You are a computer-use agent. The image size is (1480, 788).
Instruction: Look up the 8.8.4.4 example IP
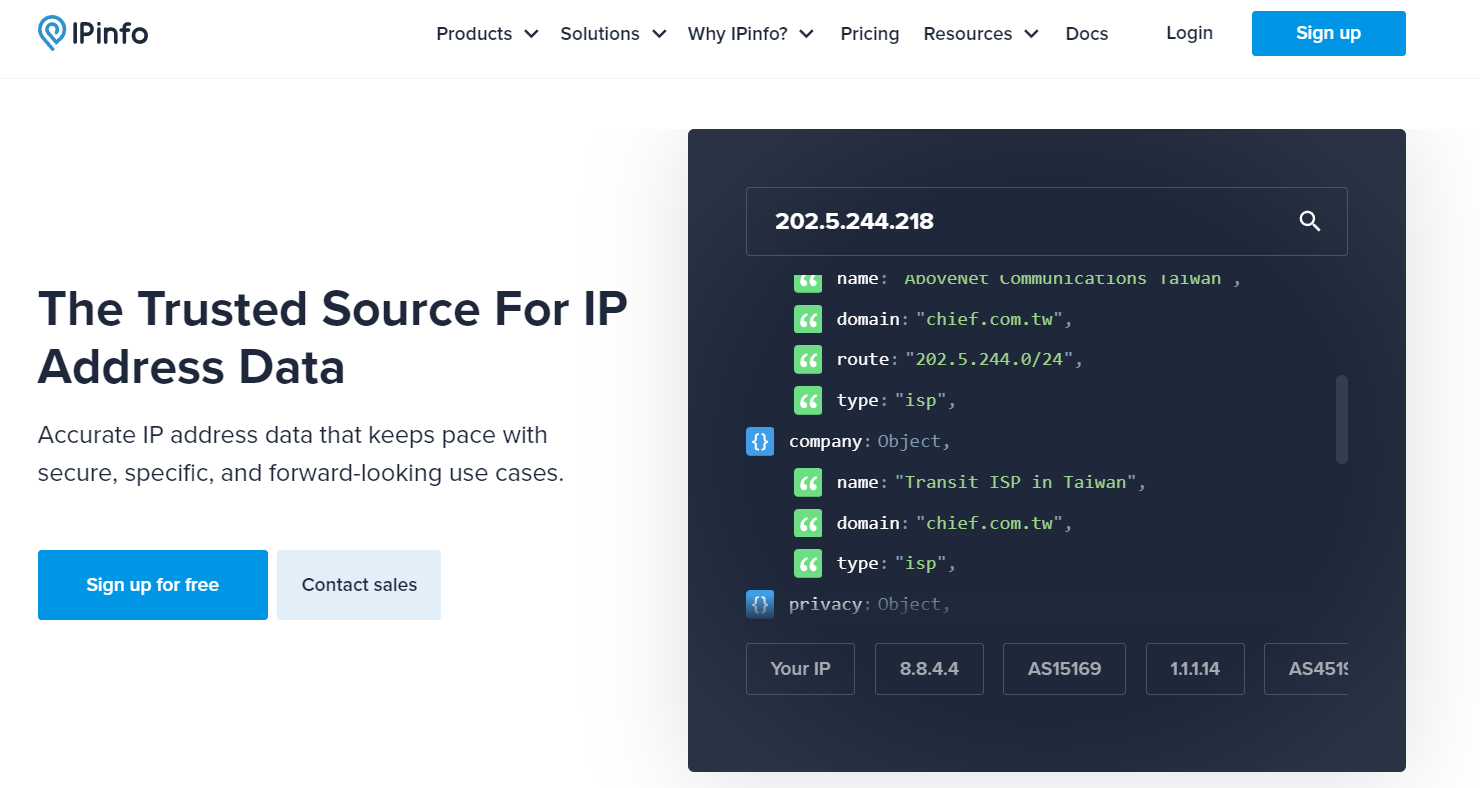[929, 668]
